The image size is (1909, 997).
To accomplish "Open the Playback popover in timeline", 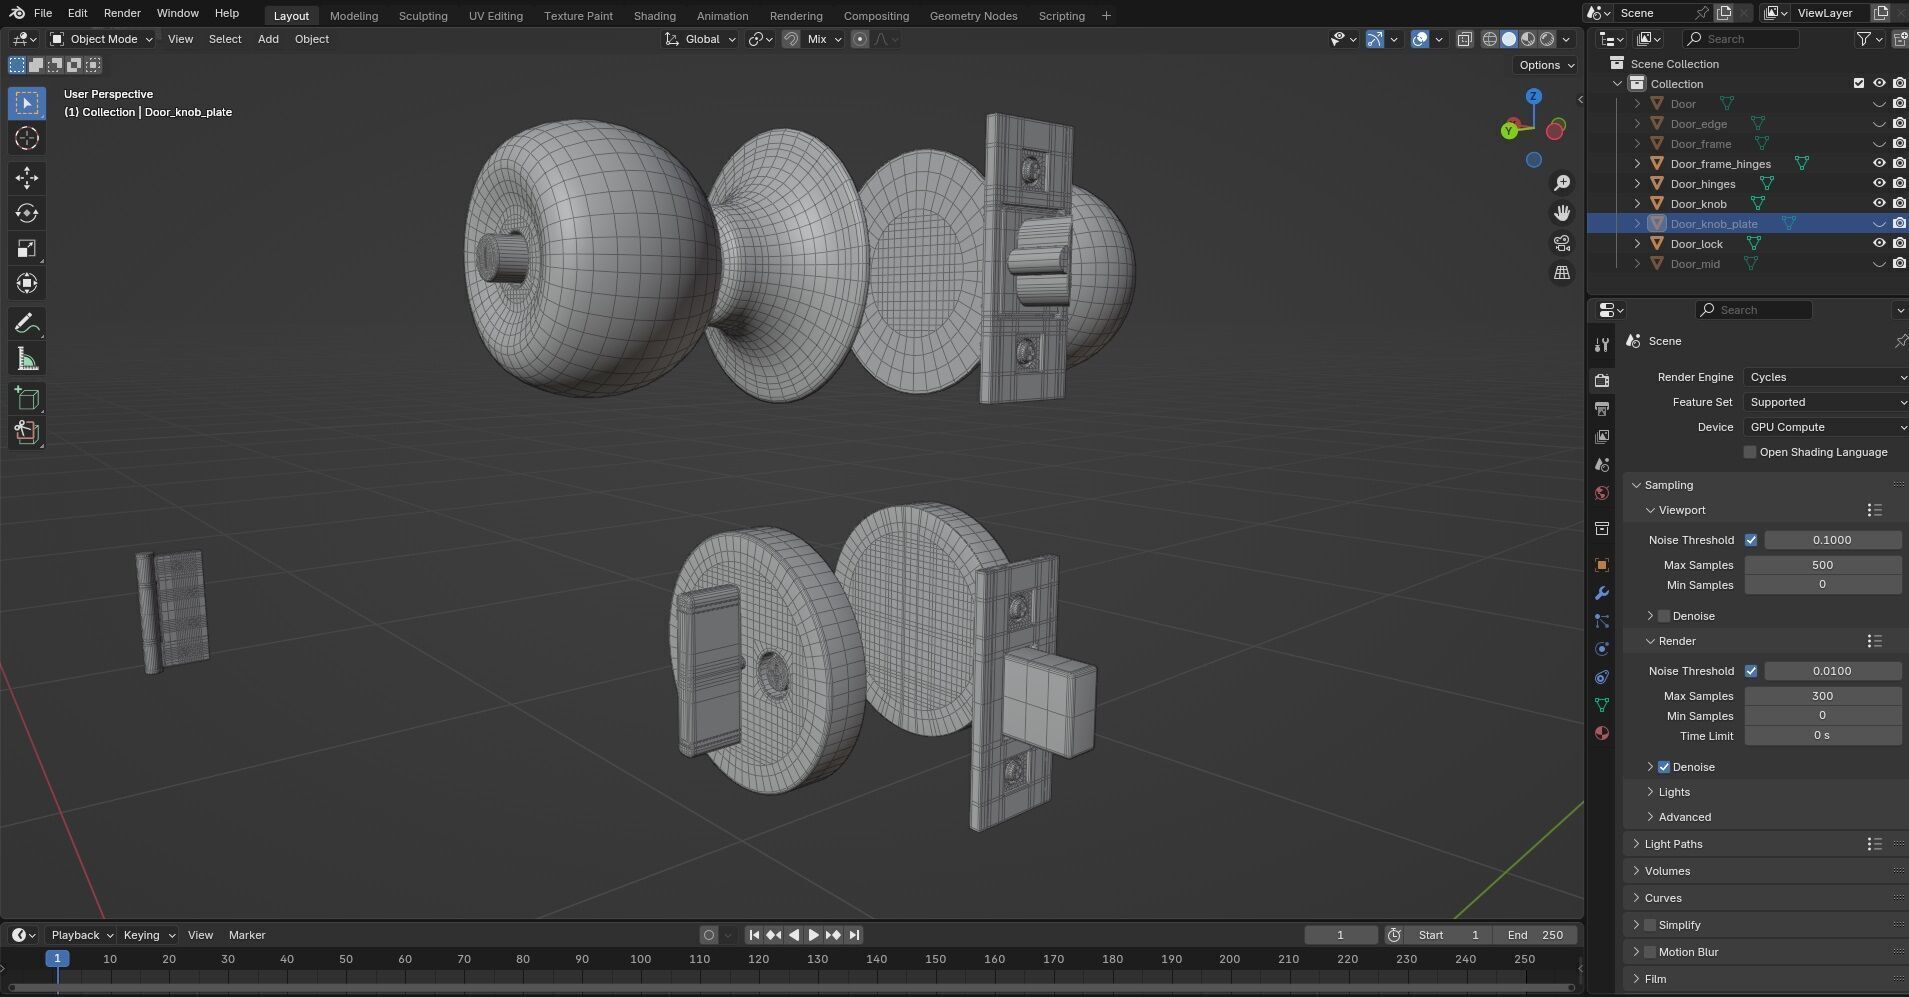I will click(x=82, y=935).
